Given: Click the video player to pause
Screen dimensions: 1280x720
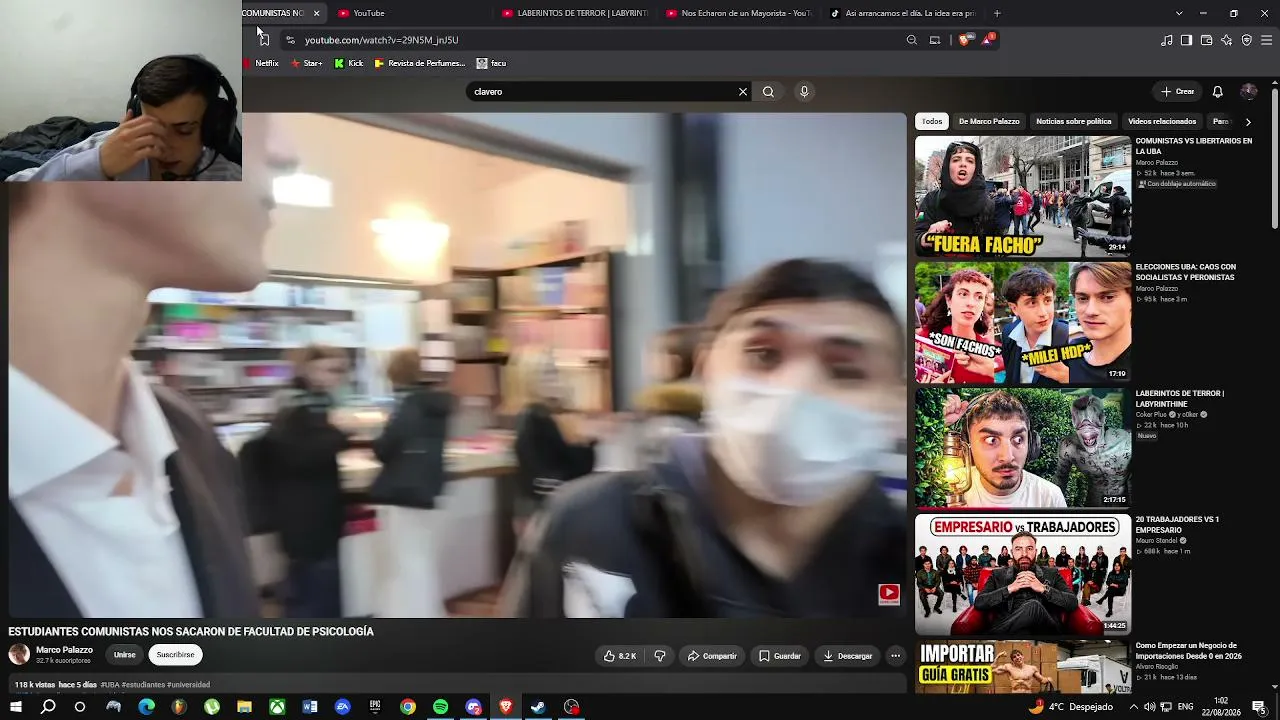Looking at the screenshot, I should tap(457, 365).
